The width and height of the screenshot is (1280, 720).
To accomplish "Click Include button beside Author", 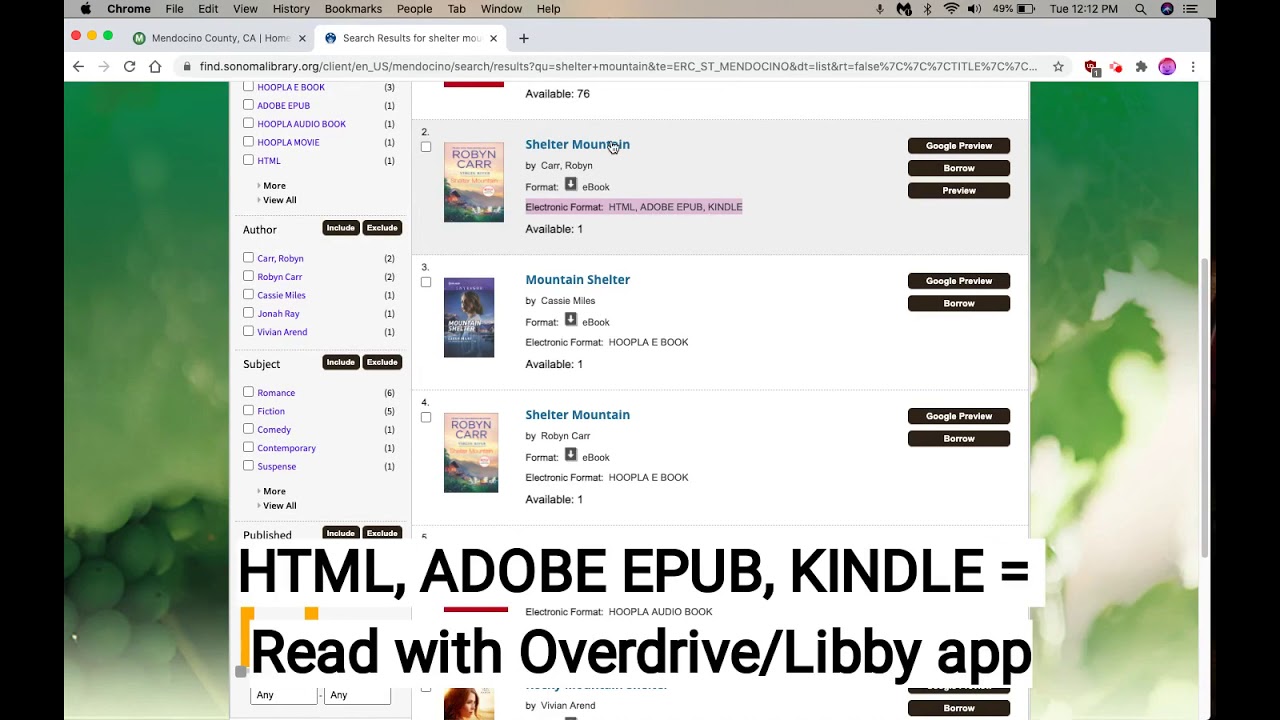I will point(340,228).
